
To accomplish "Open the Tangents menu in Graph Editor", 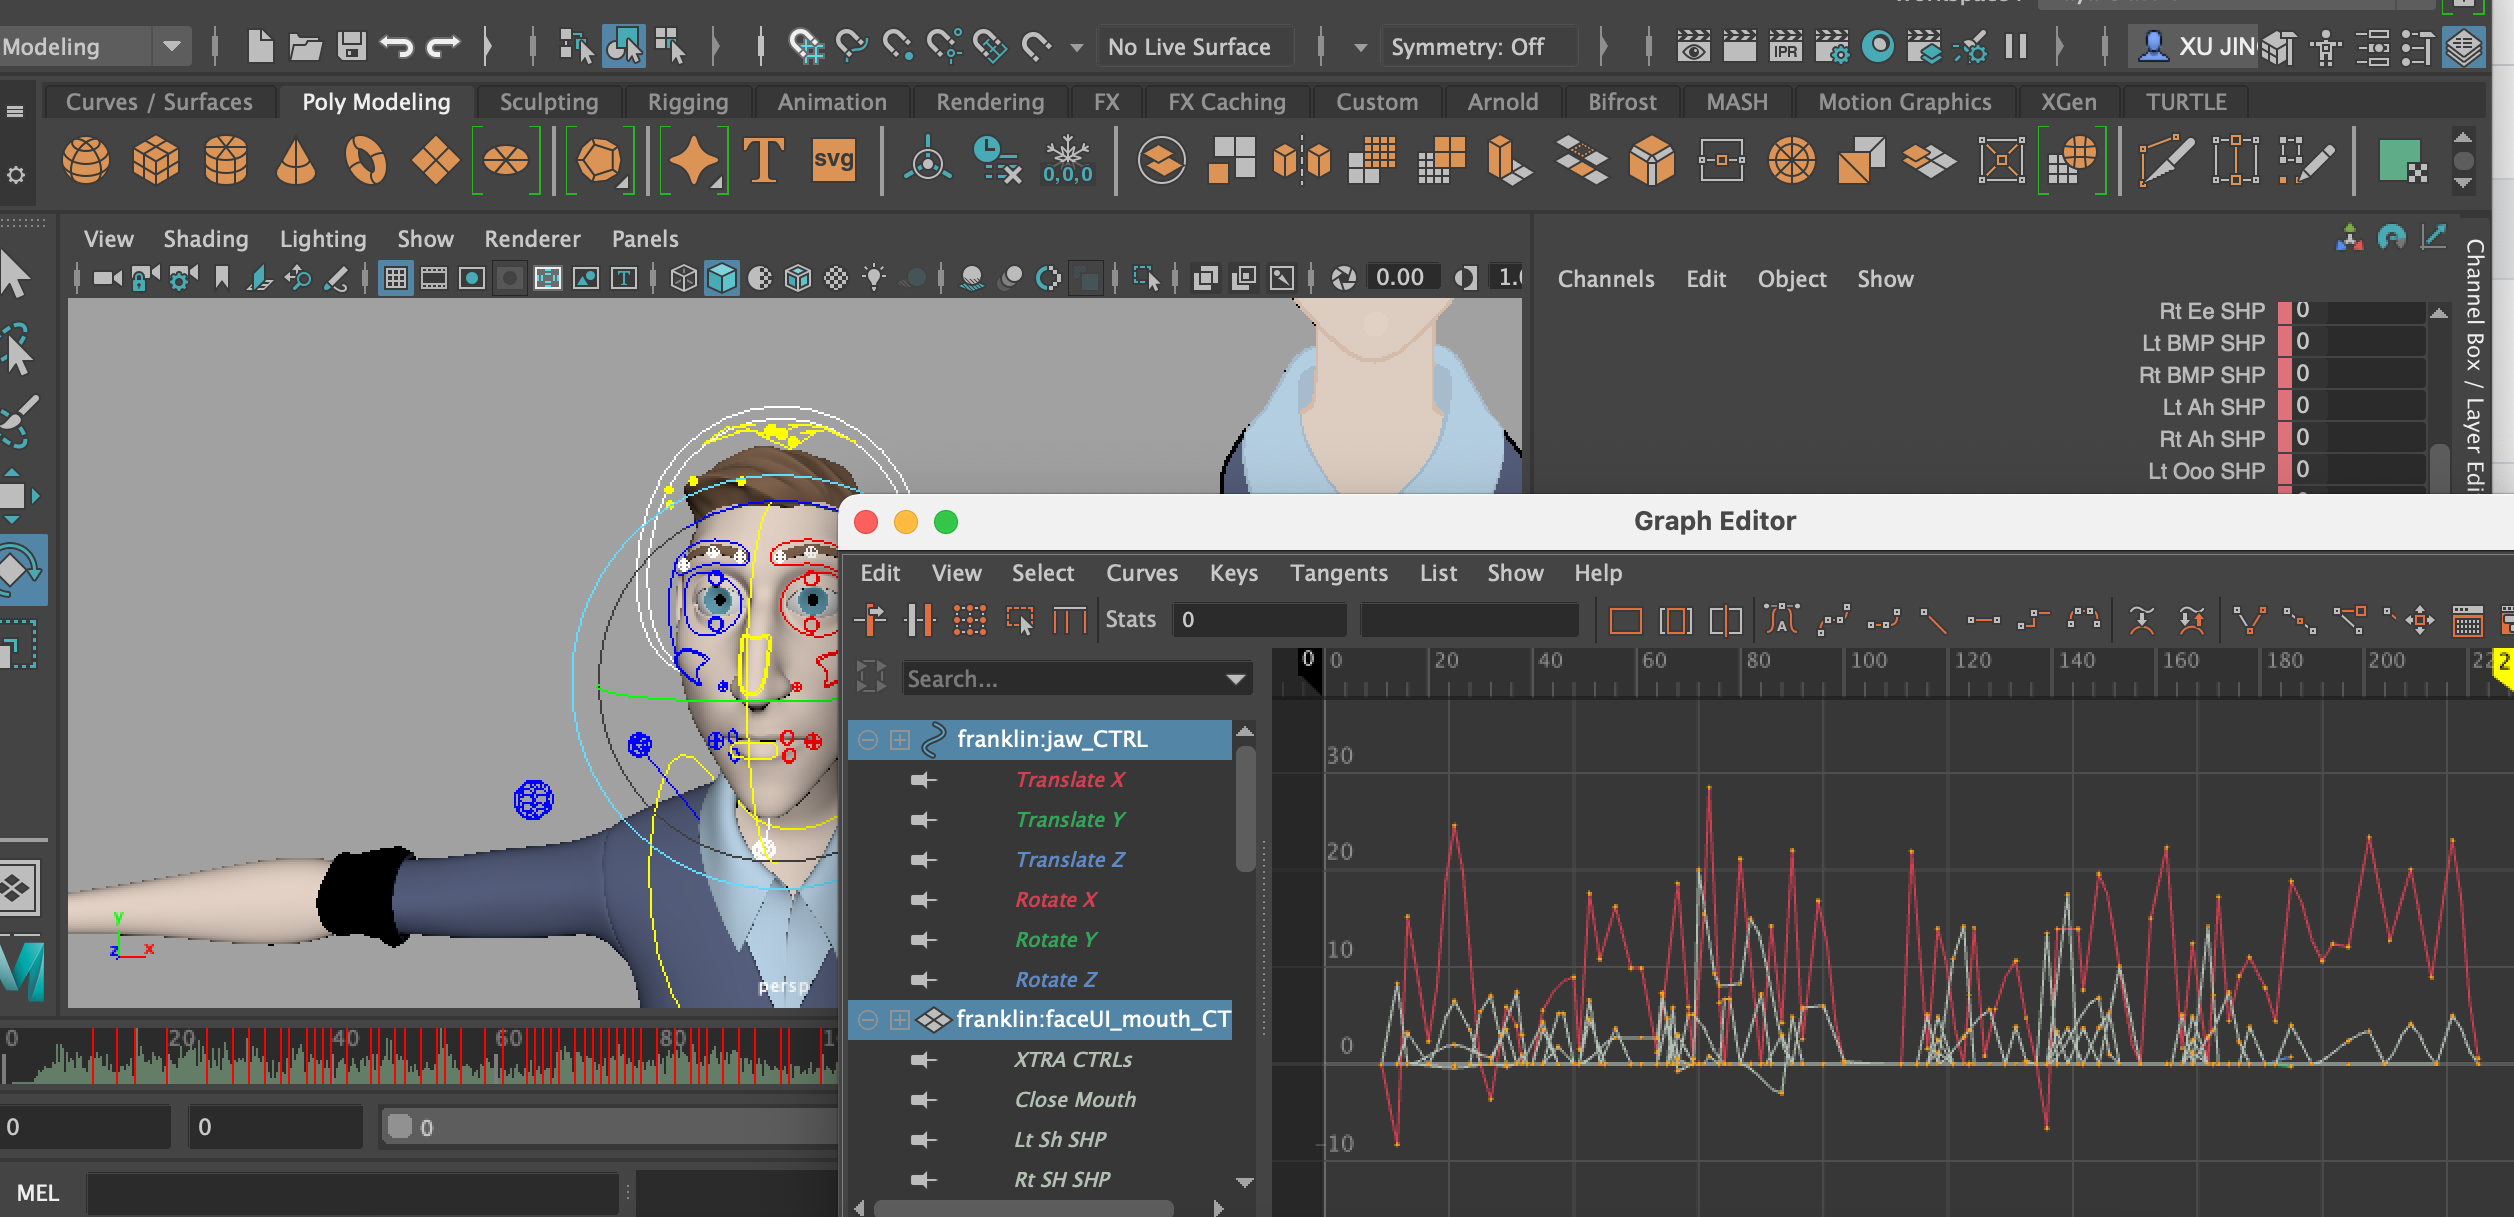I will pos(1338,573).
